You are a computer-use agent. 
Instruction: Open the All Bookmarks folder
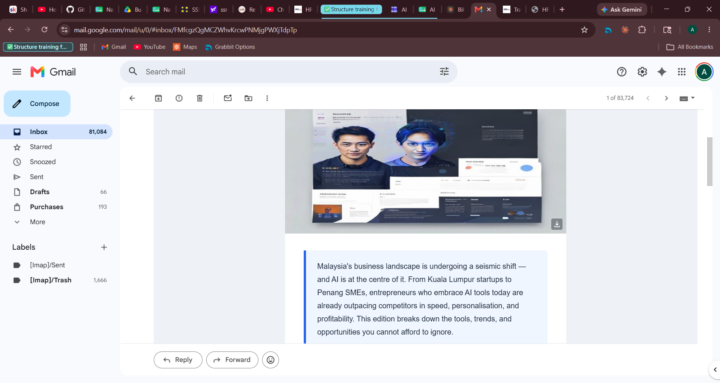click(x=690, y=47)
